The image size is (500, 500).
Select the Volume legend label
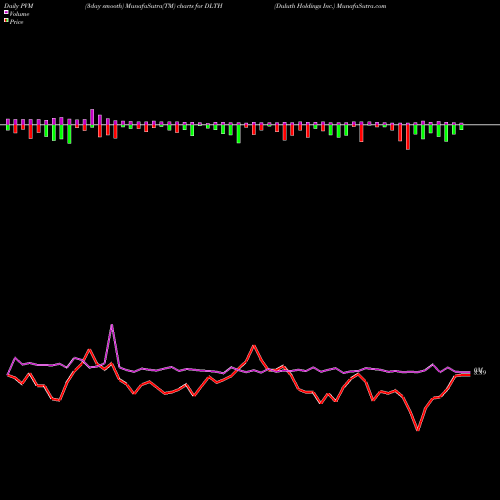point(19,14)
